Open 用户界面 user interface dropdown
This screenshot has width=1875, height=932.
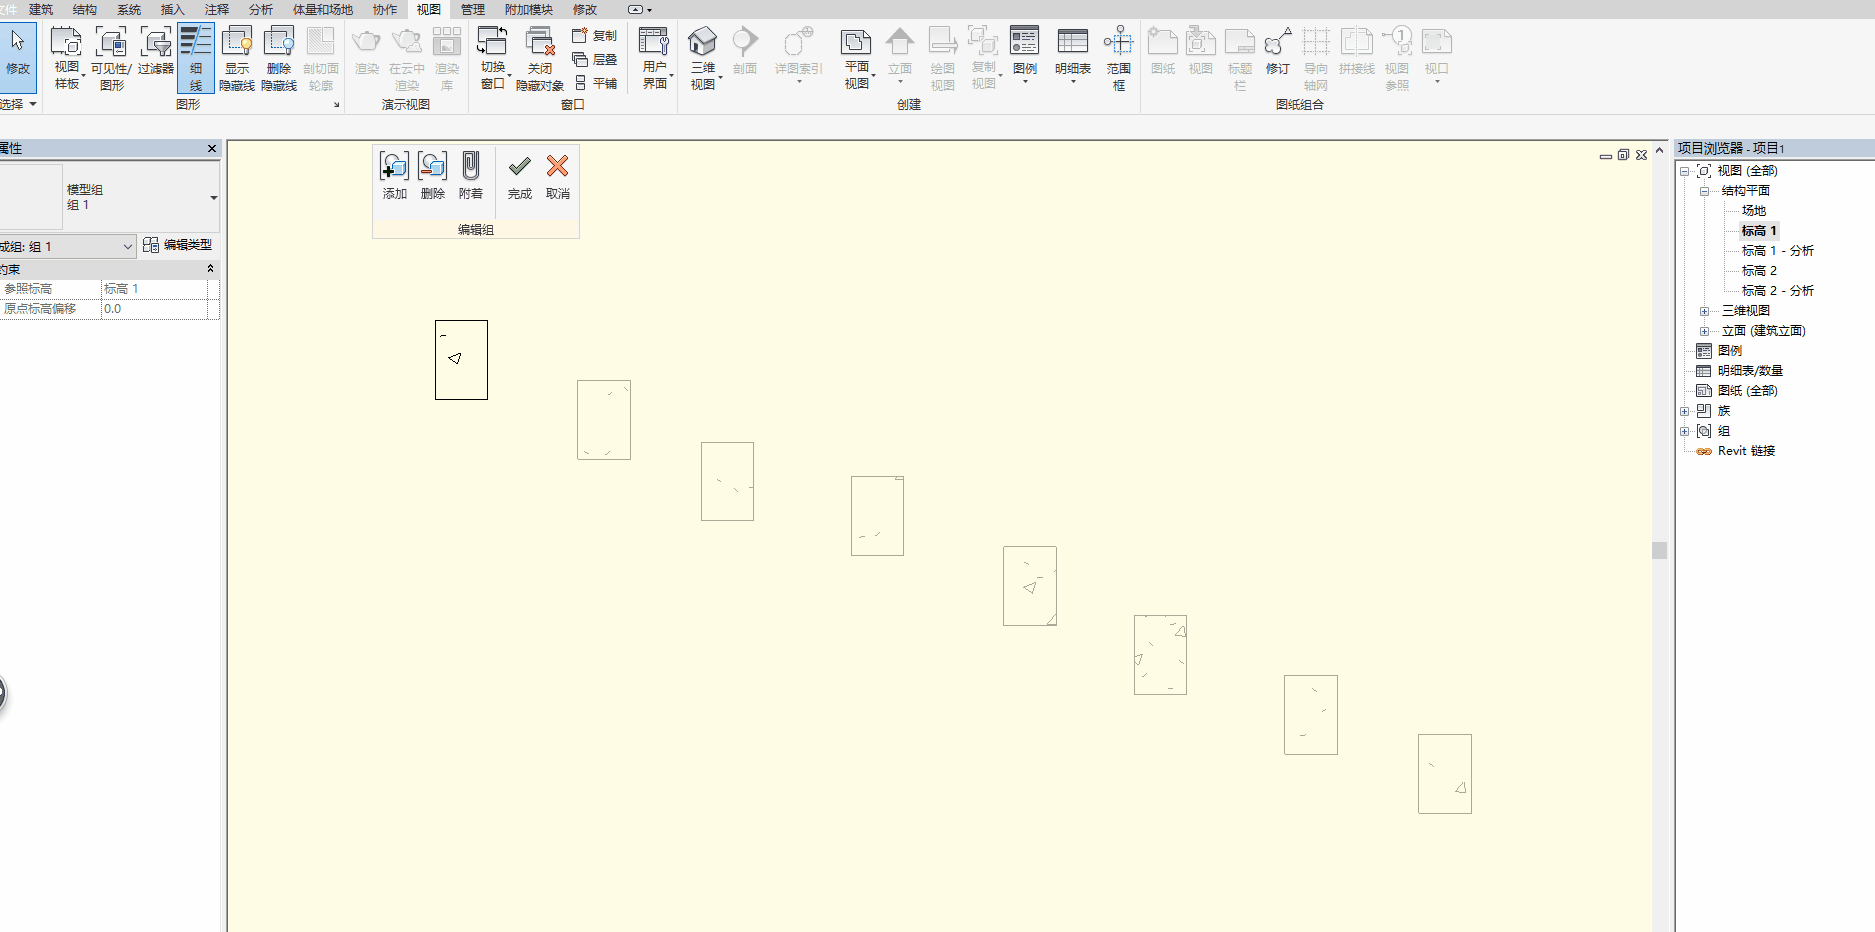(x=655, y=58)
